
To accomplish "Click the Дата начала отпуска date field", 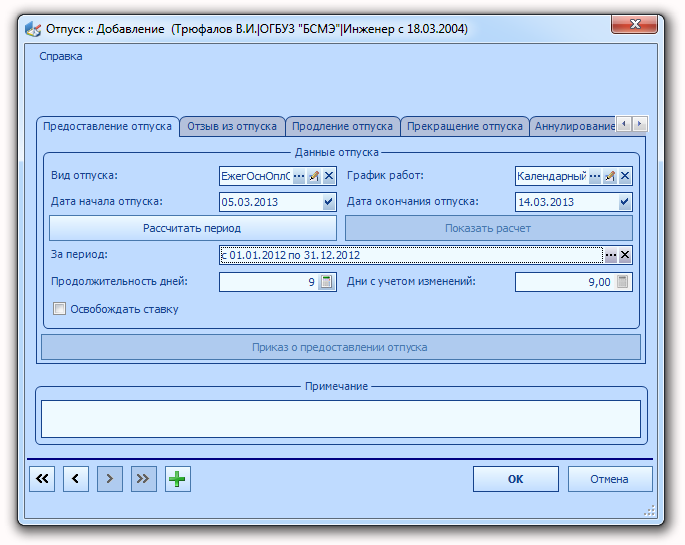I will point(270,202).
